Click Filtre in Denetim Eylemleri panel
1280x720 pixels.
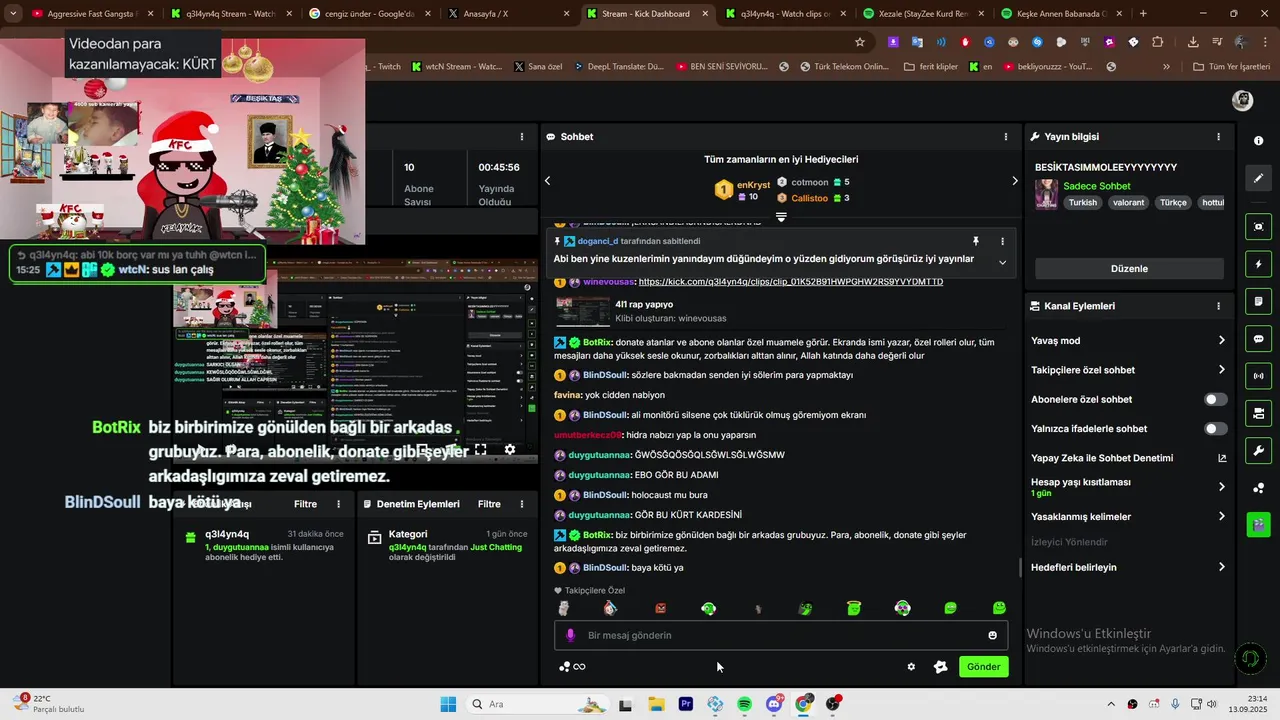tap(489, 504)
